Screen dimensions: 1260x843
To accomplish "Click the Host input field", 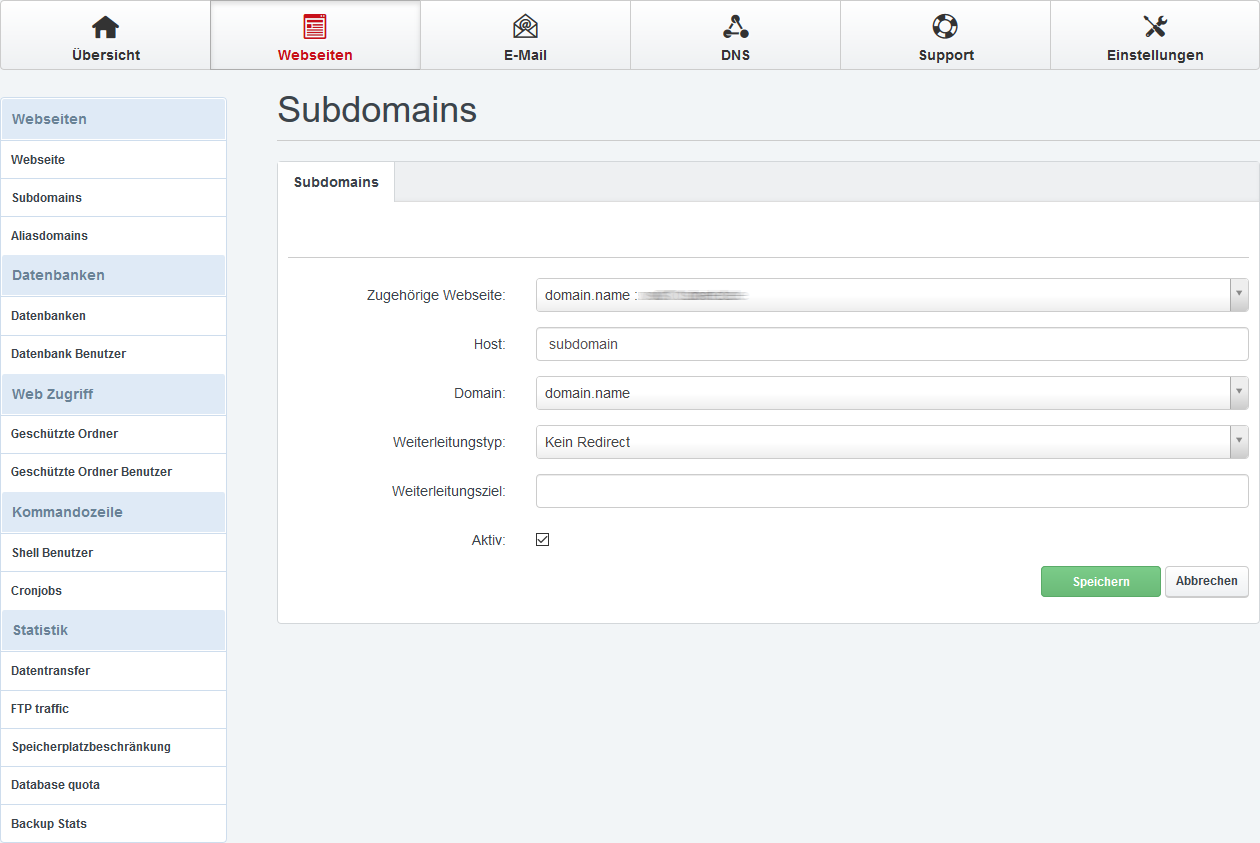I will pos(891,344).
